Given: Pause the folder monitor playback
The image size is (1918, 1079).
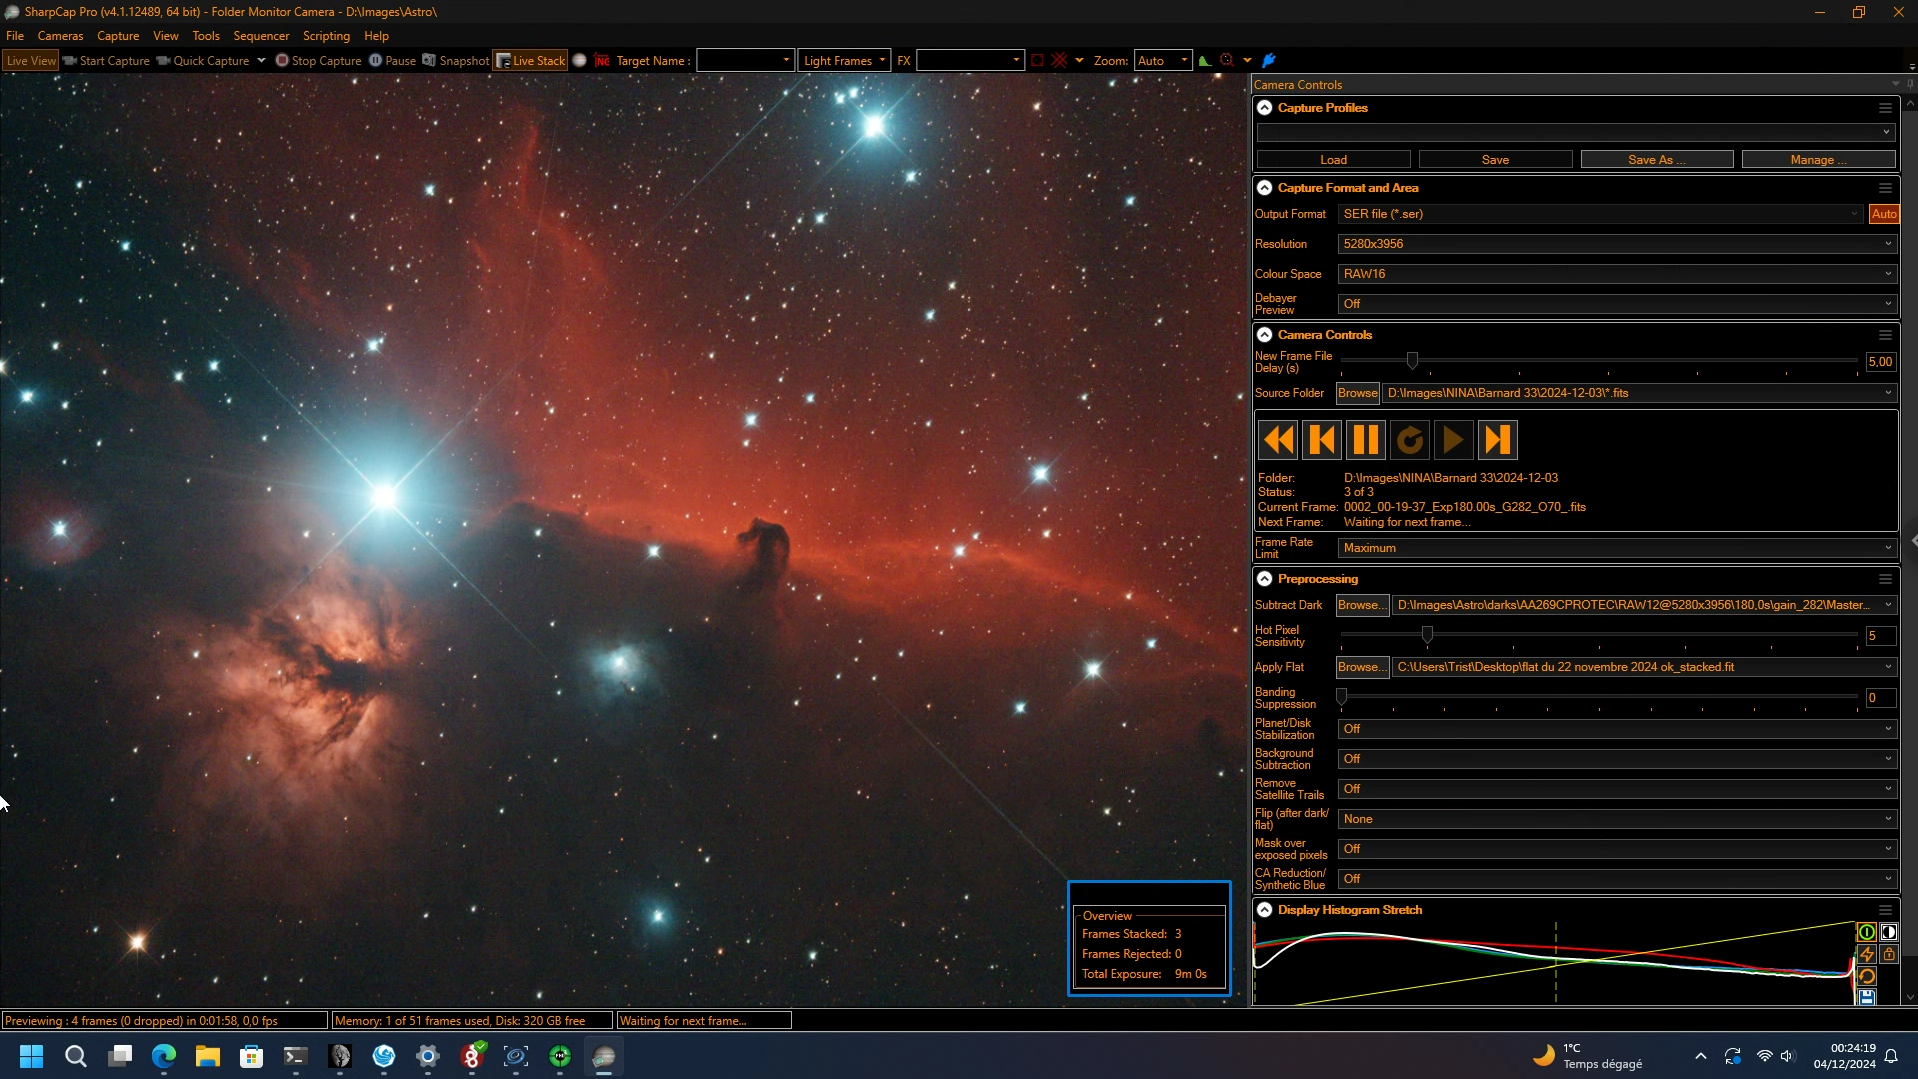Looking at the screenshot, I should point(1366,440).
